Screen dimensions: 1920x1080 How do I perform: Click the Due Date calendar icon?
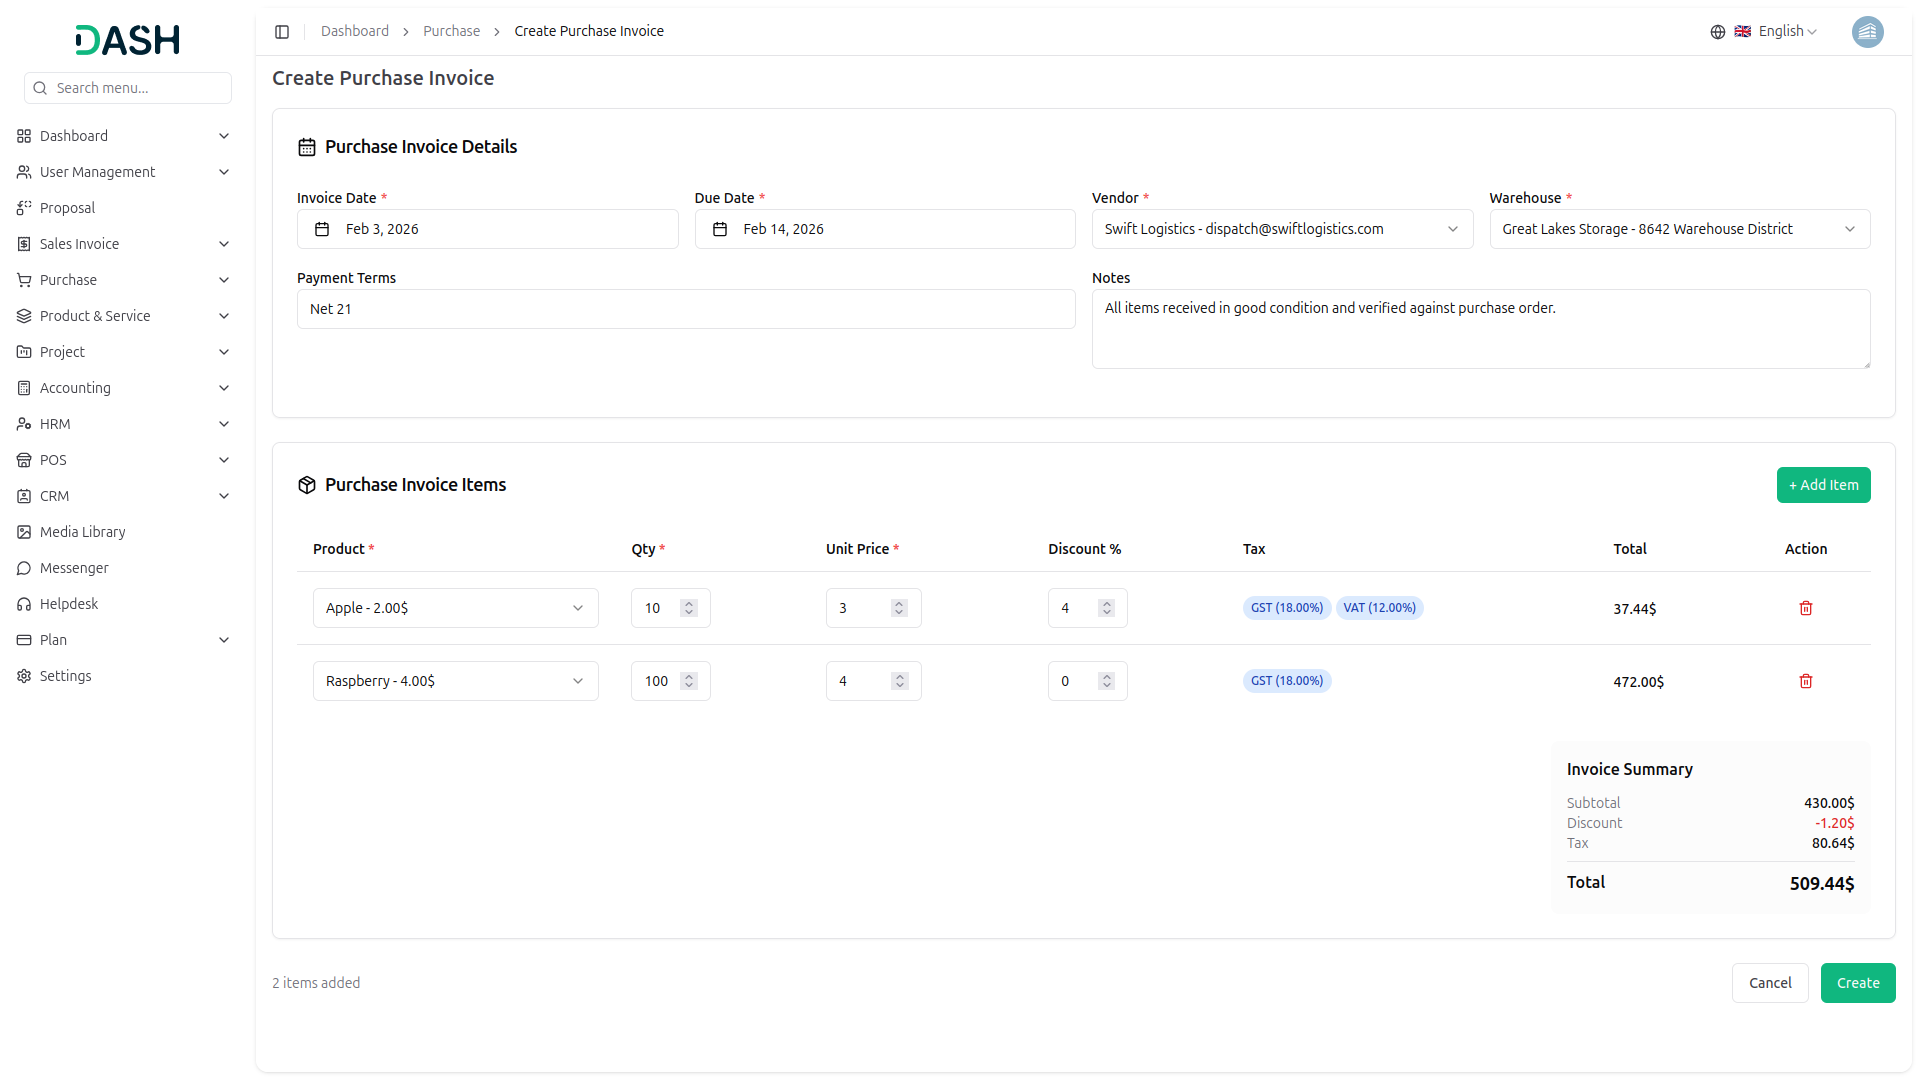click(719, 229)
